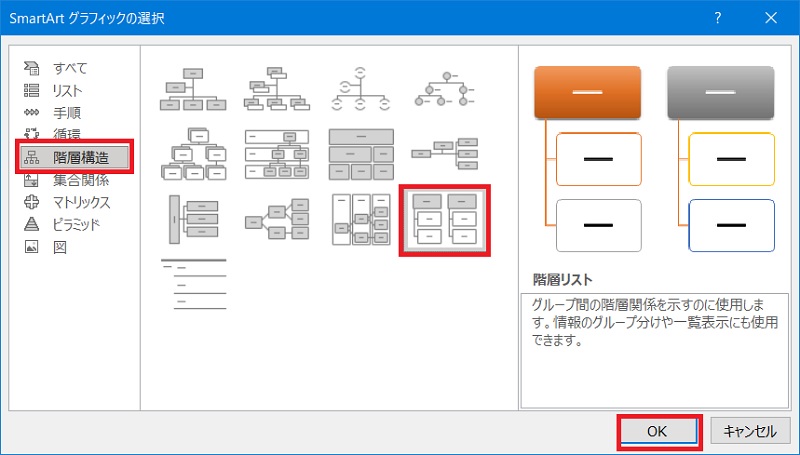Image resolution: width=800 pixels, height=455 pixels.
Task: Click the 階層リスト preview title
Action: [x=562, y=280]
